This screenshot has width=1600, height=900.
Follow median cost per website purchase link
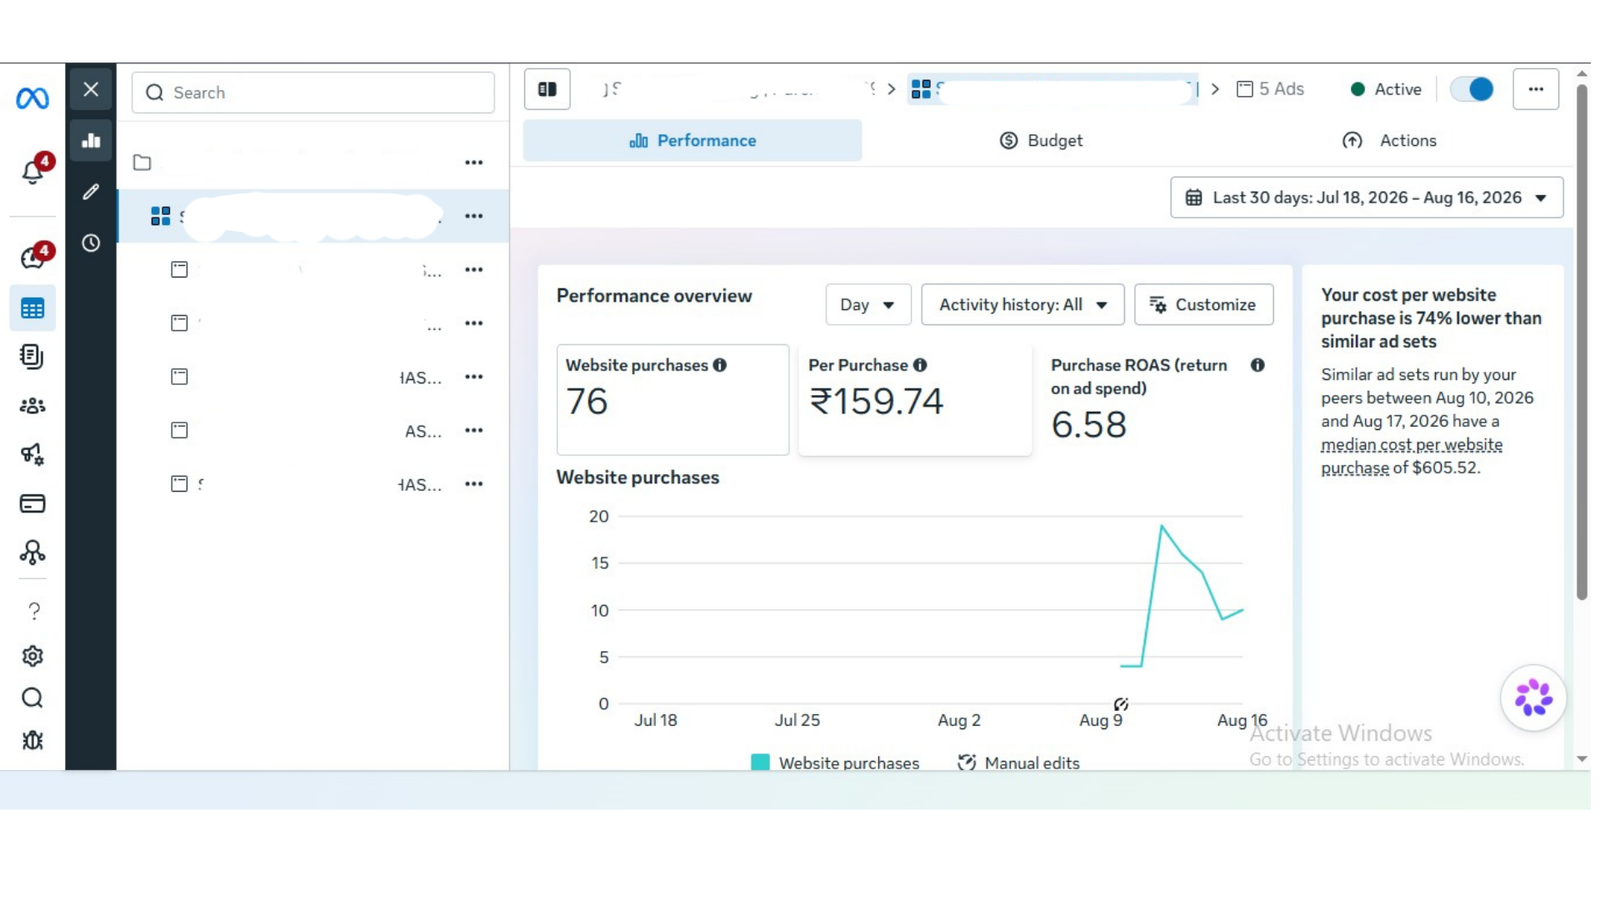(x=1411, y=456)
